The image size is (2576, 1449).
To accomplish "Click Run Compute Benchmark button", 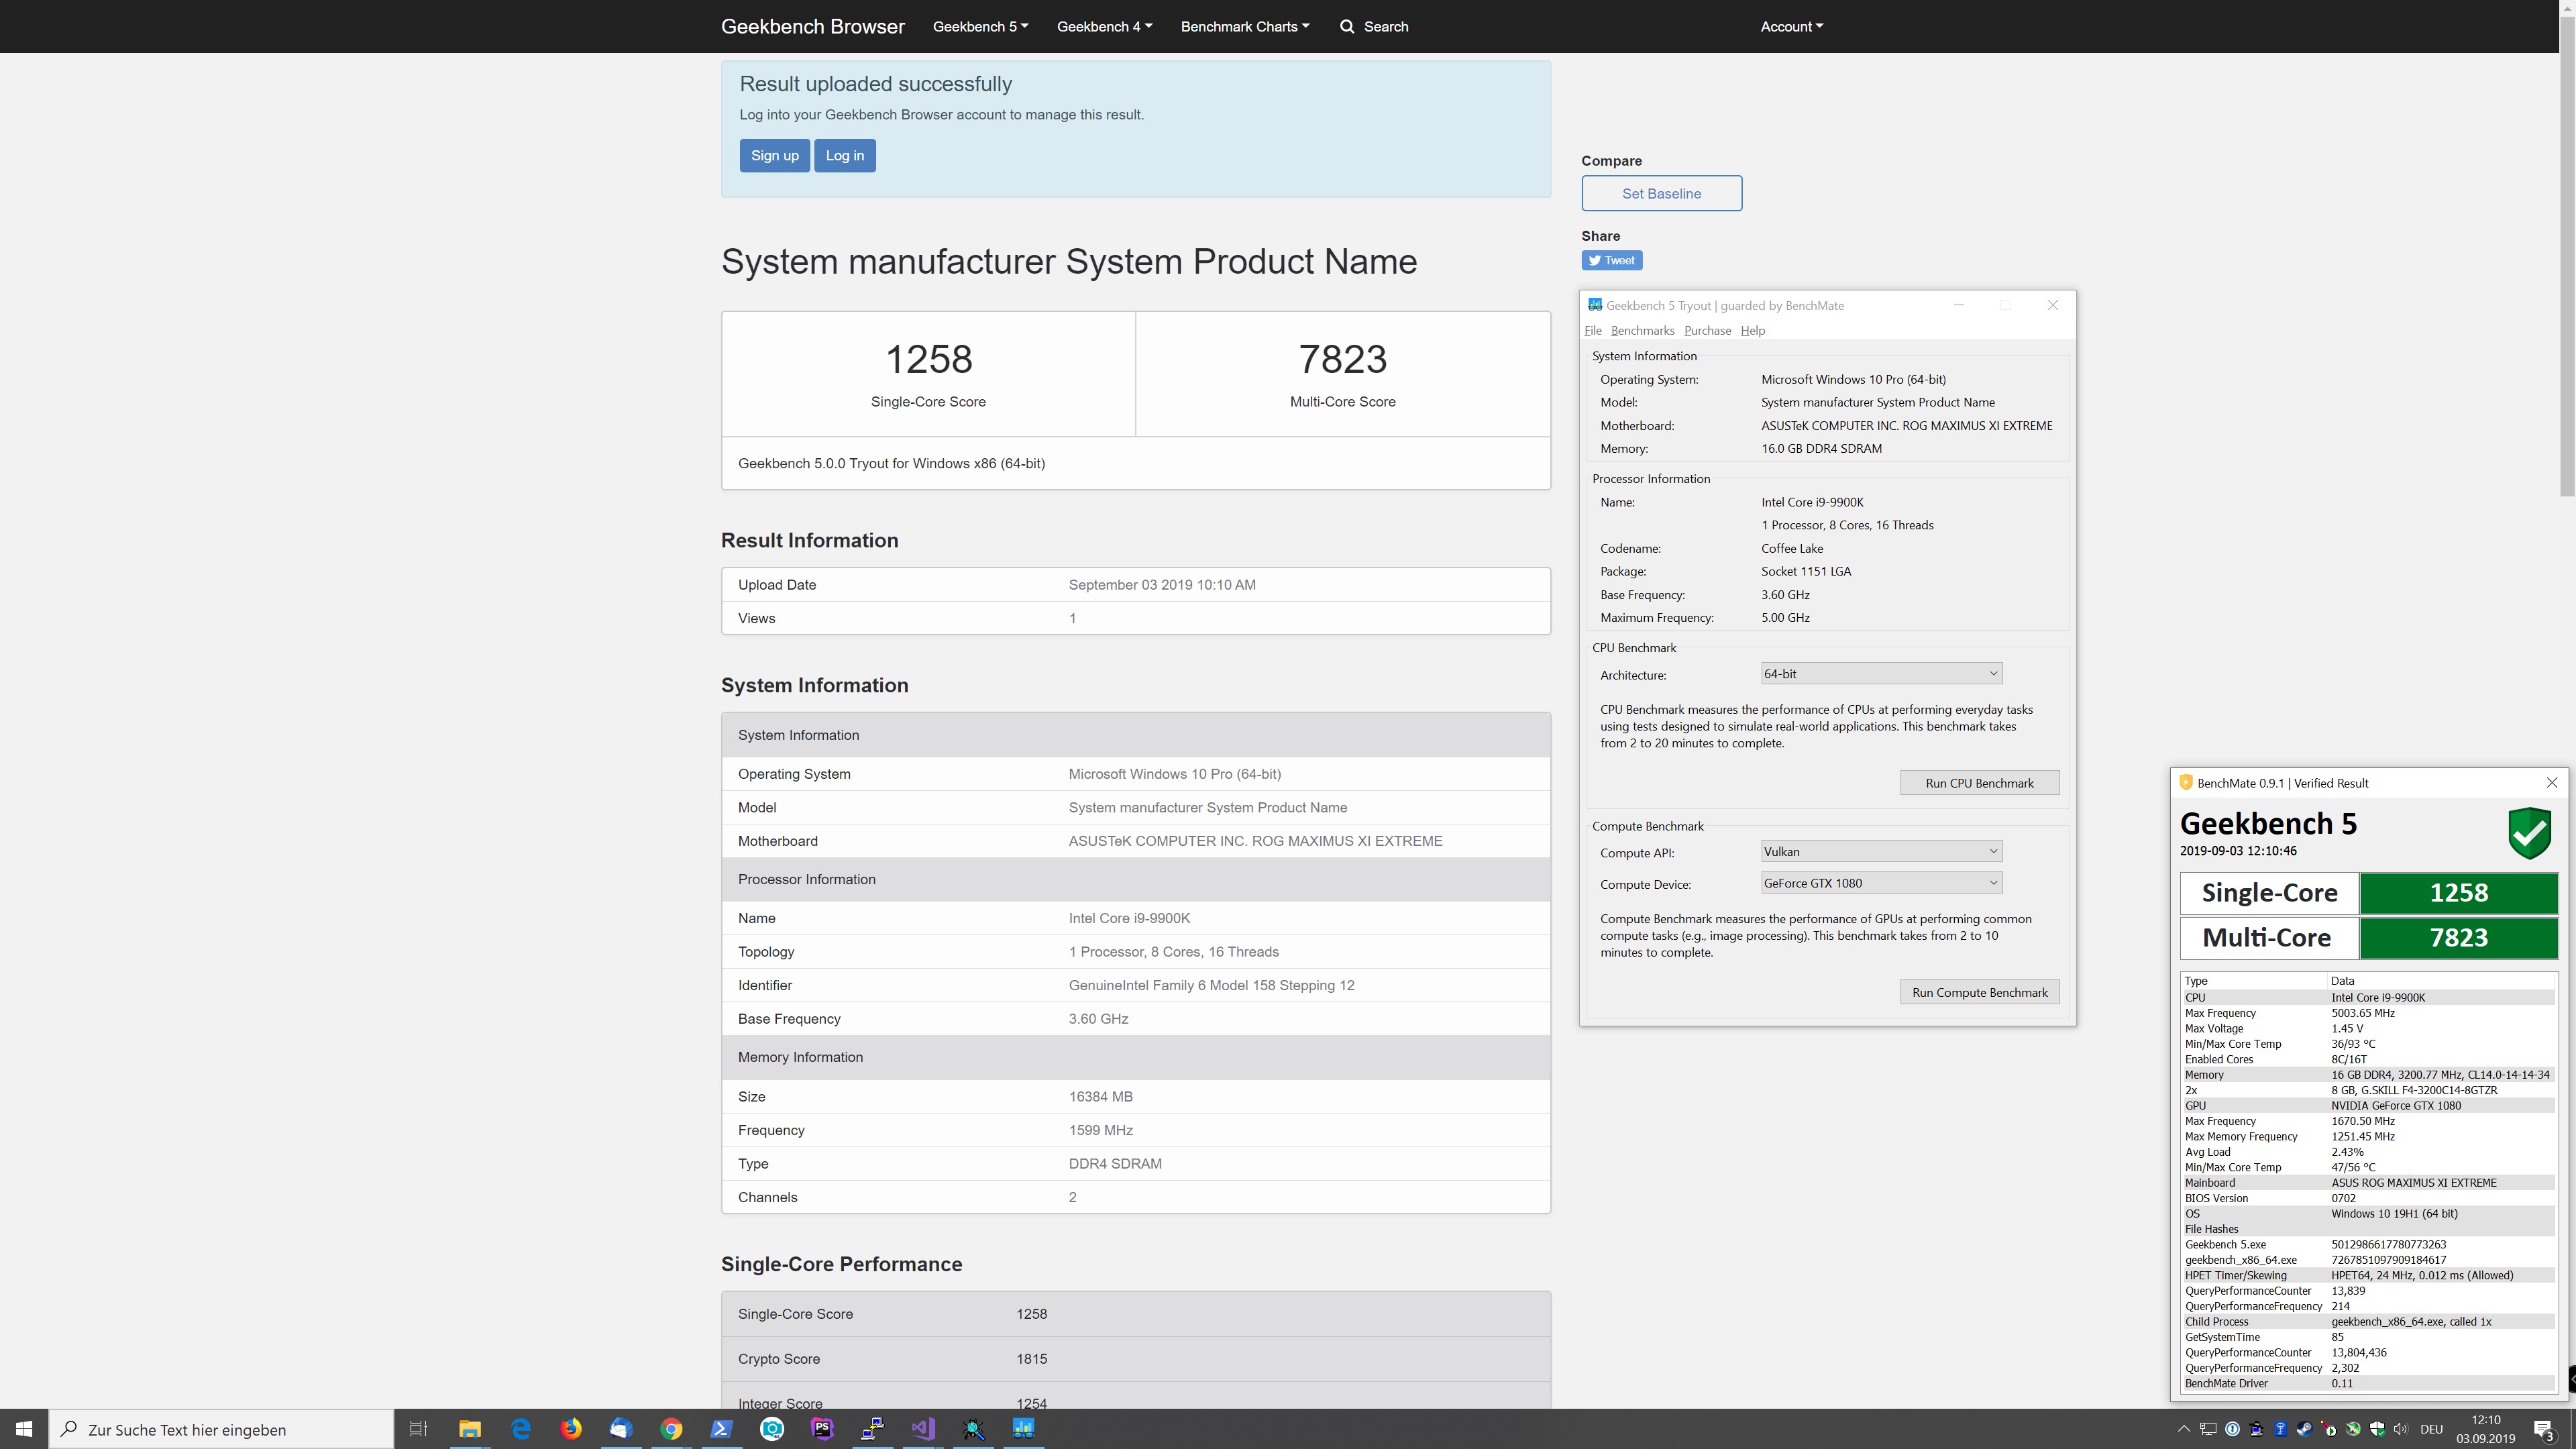I will [x=1979, y=992].
